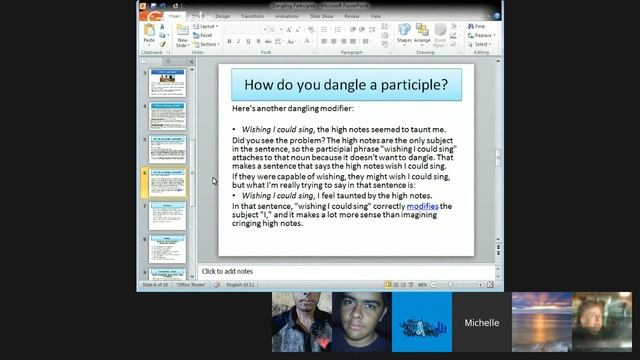640x360 pixels.
Task: Follow the 'modifies' hyperlink on slide
Action: (x=422, y=206)
